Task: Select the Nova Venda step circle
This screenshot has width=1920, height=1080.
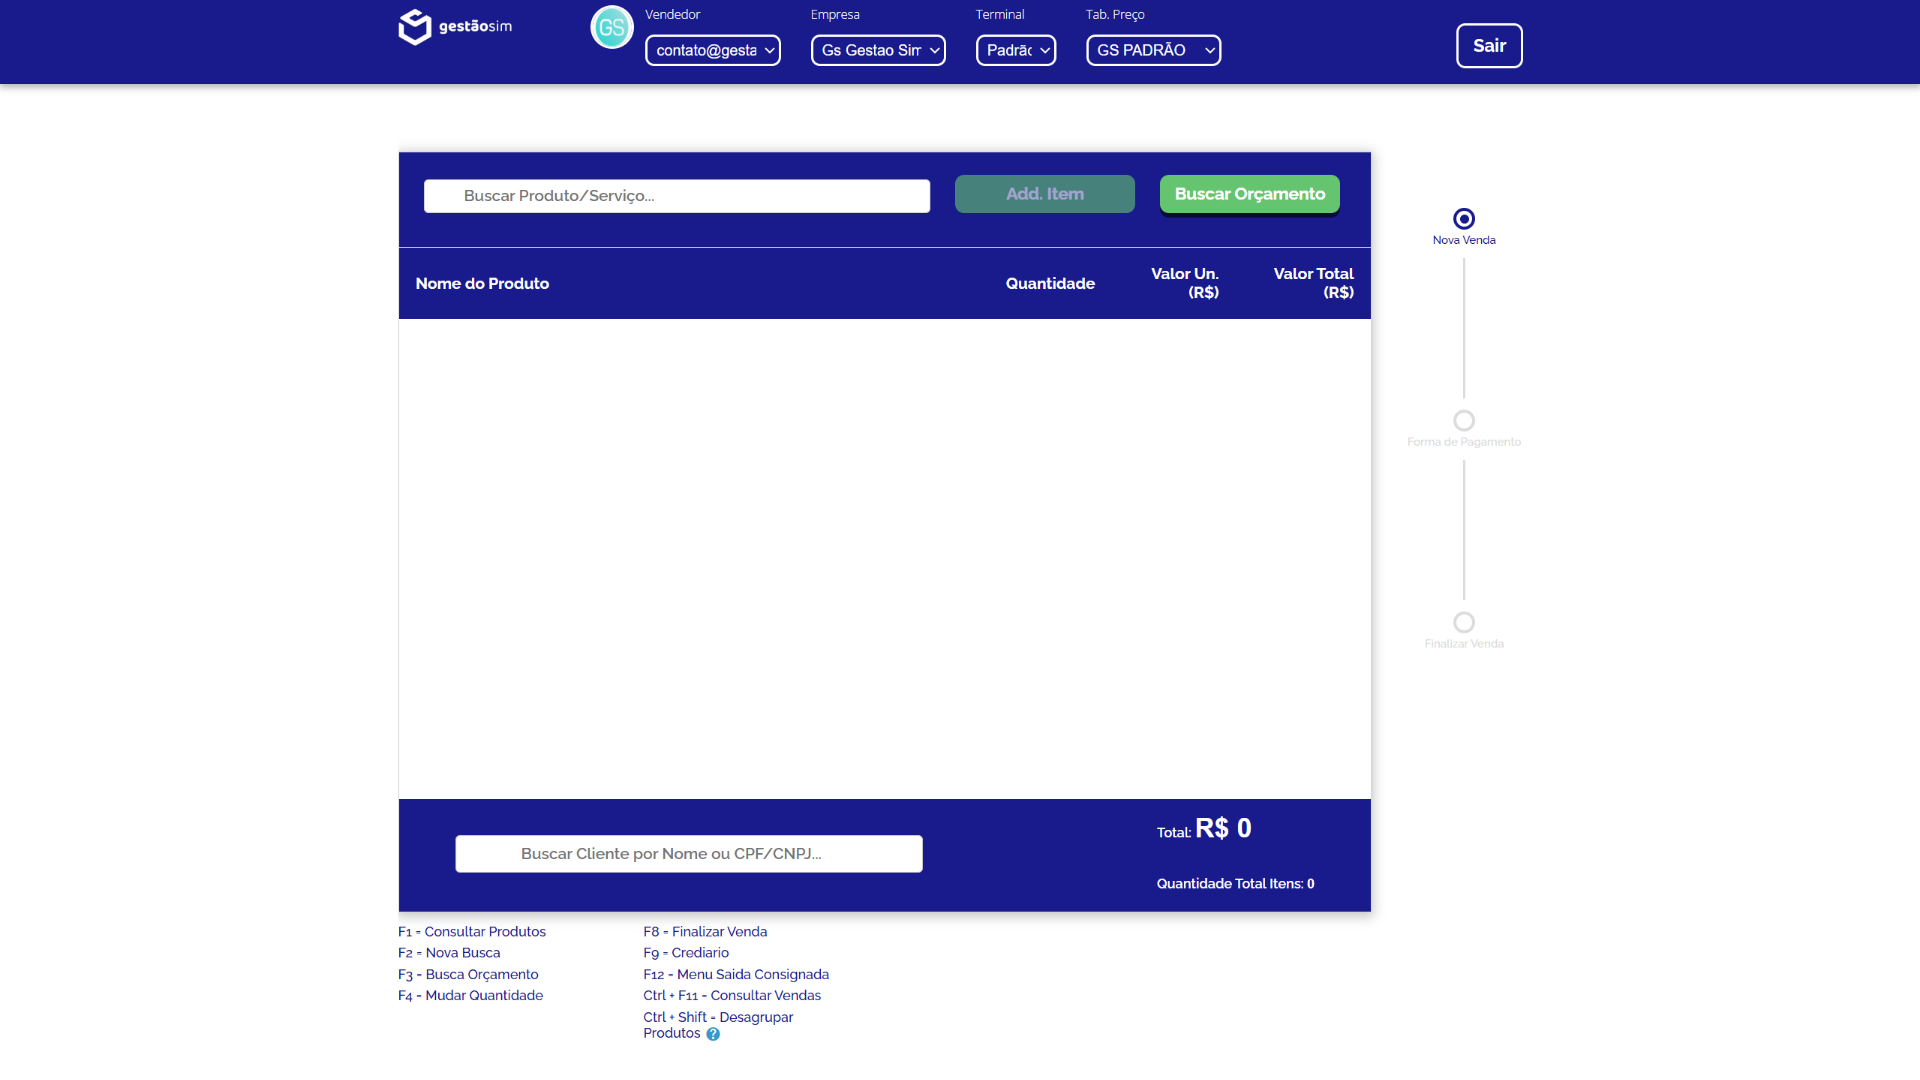Action: (1464, 218)
